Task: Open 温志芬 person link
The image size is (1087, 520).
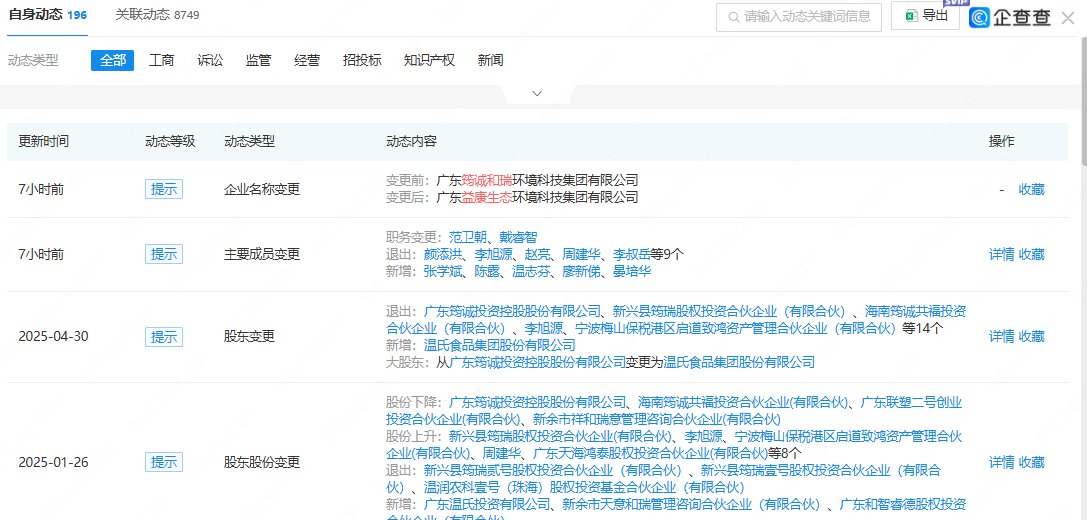Action: pyautogui.click(x=531, y=271)
